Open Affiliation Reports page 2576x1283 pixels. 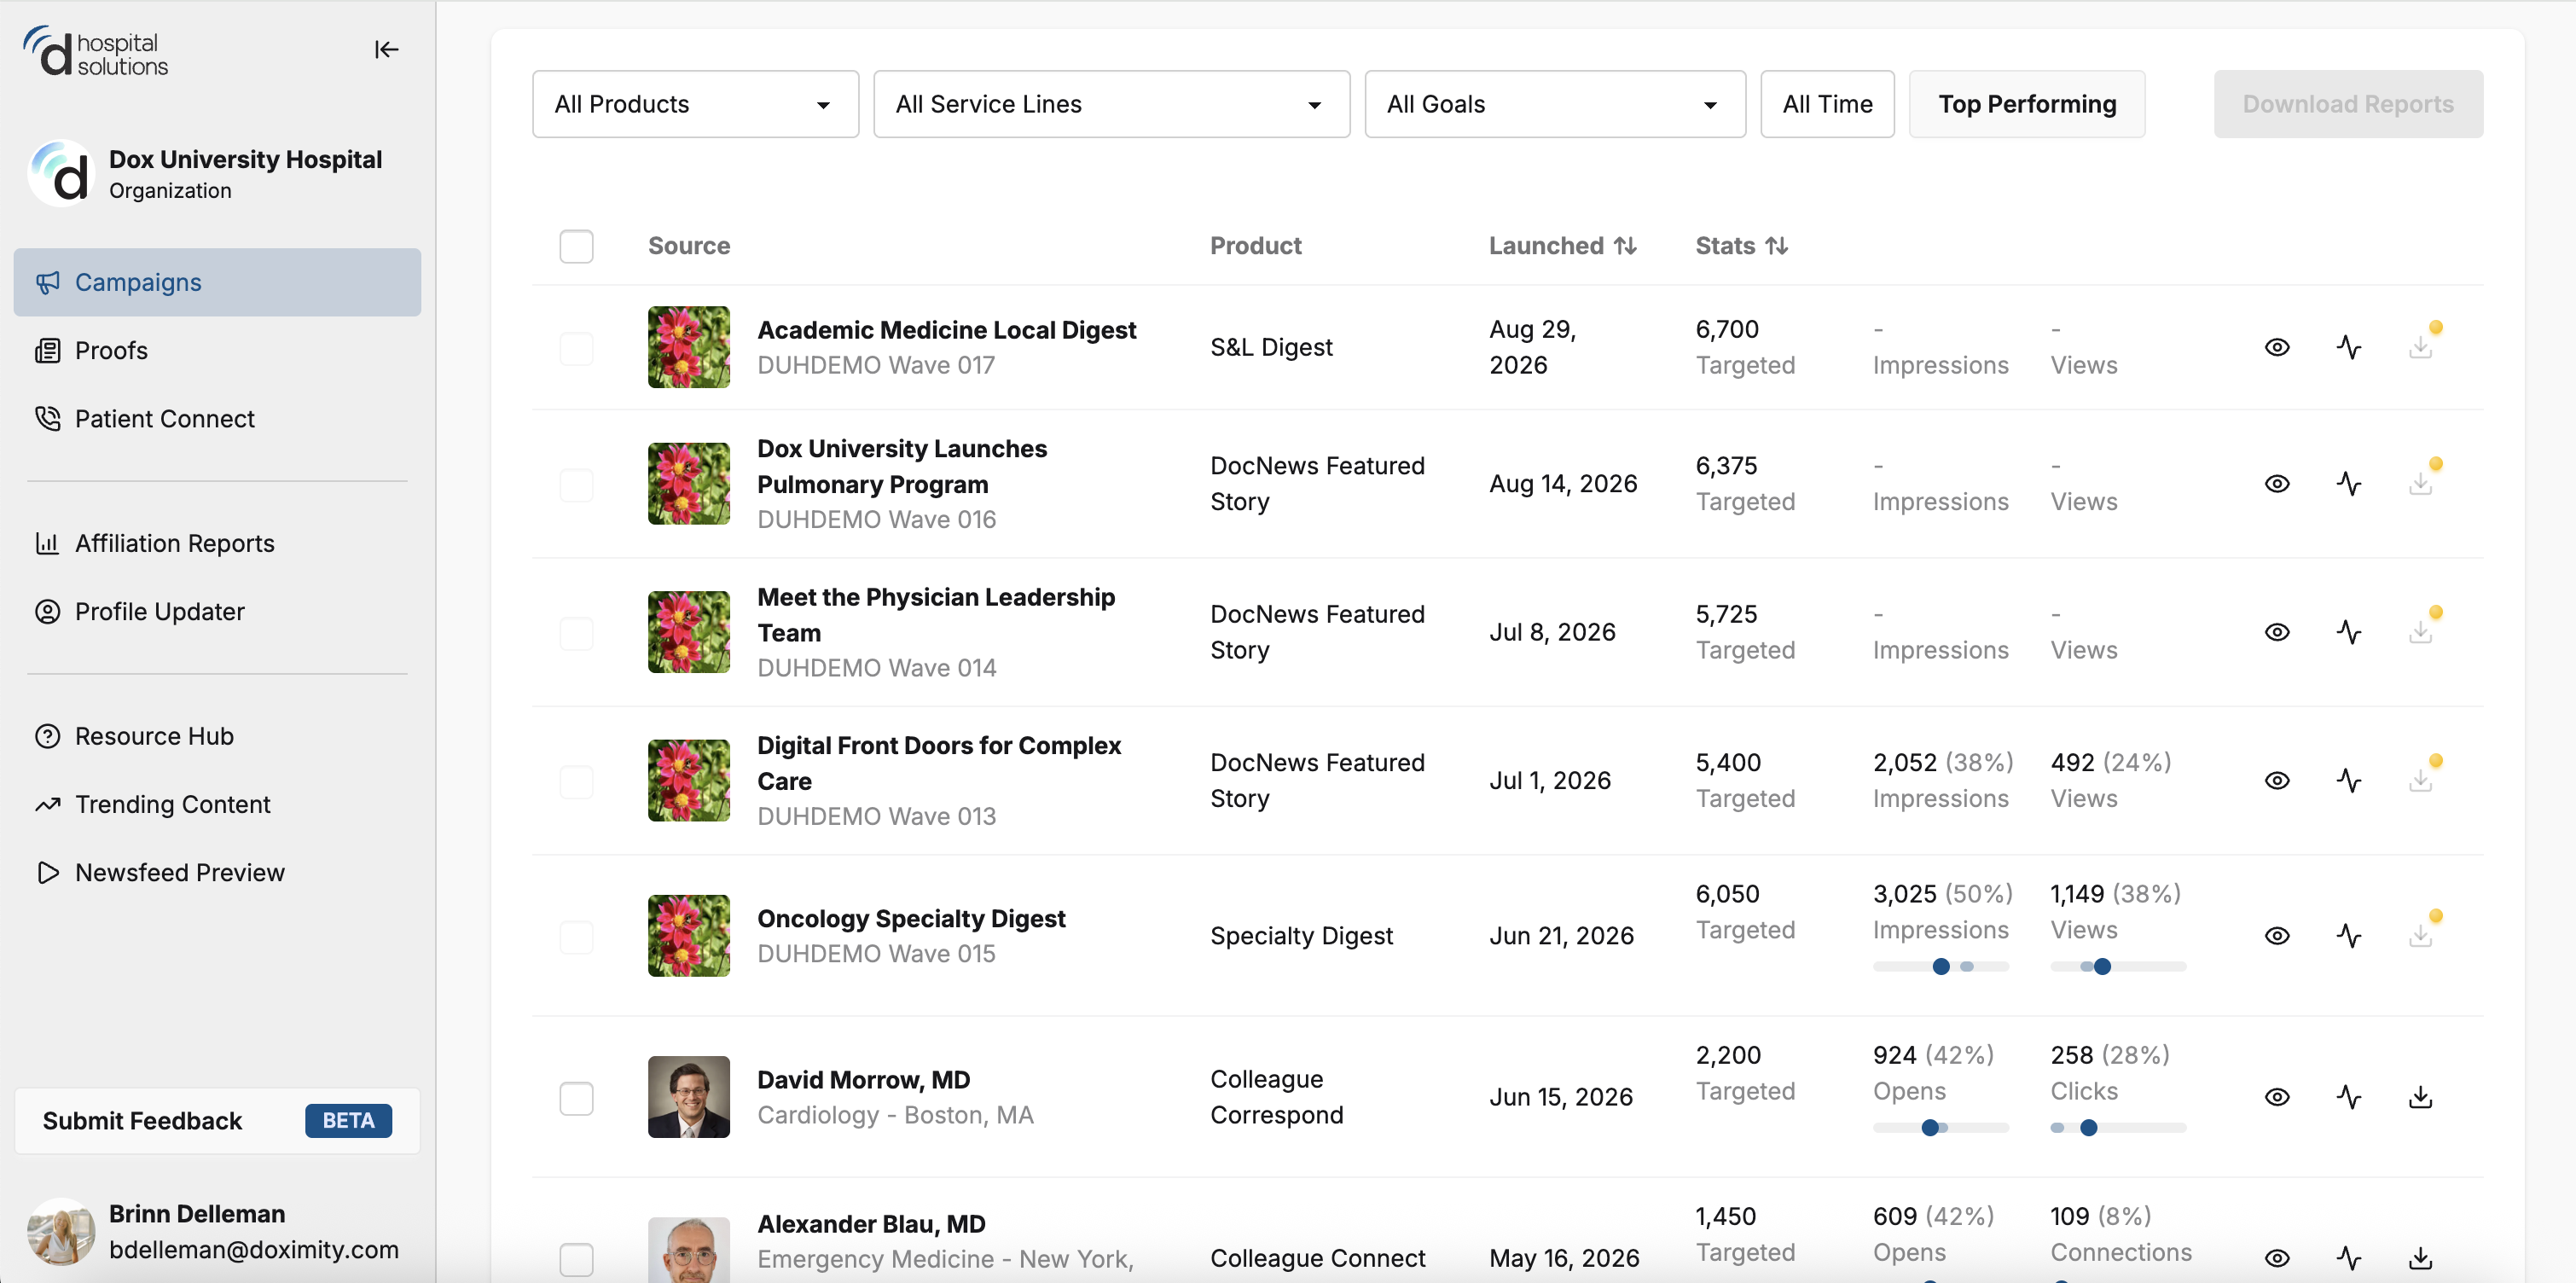click(217, 543)
